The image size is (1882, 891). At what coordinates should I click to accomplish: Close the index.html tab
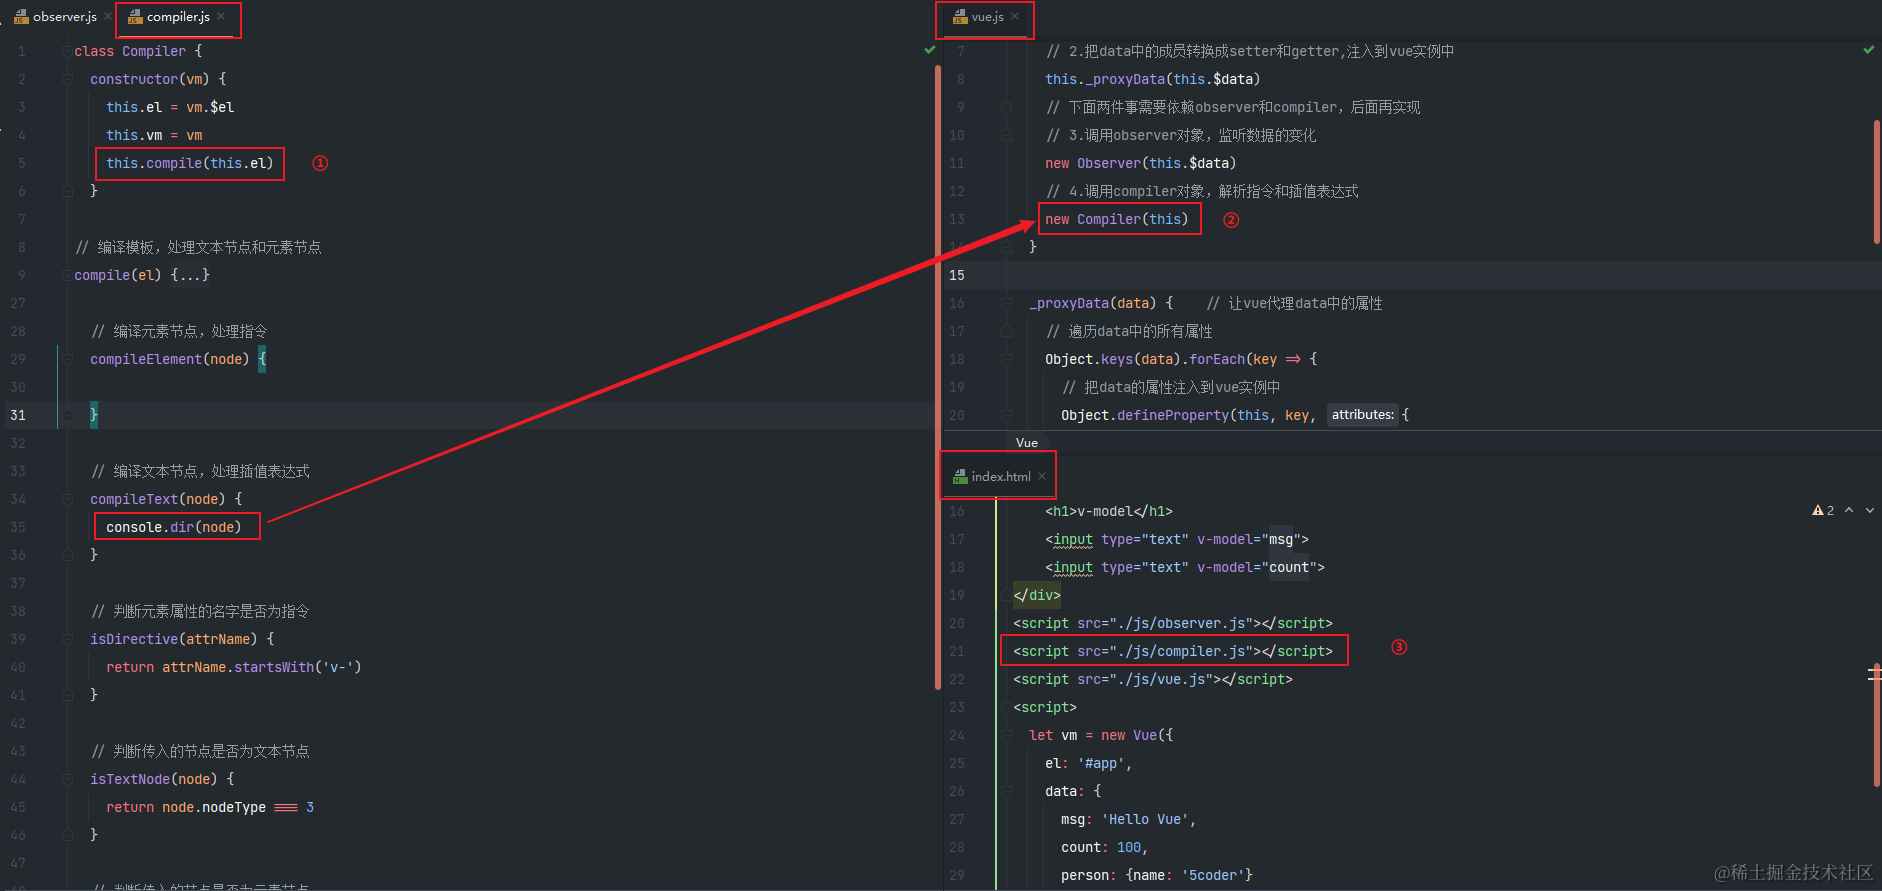[1042, 477]
